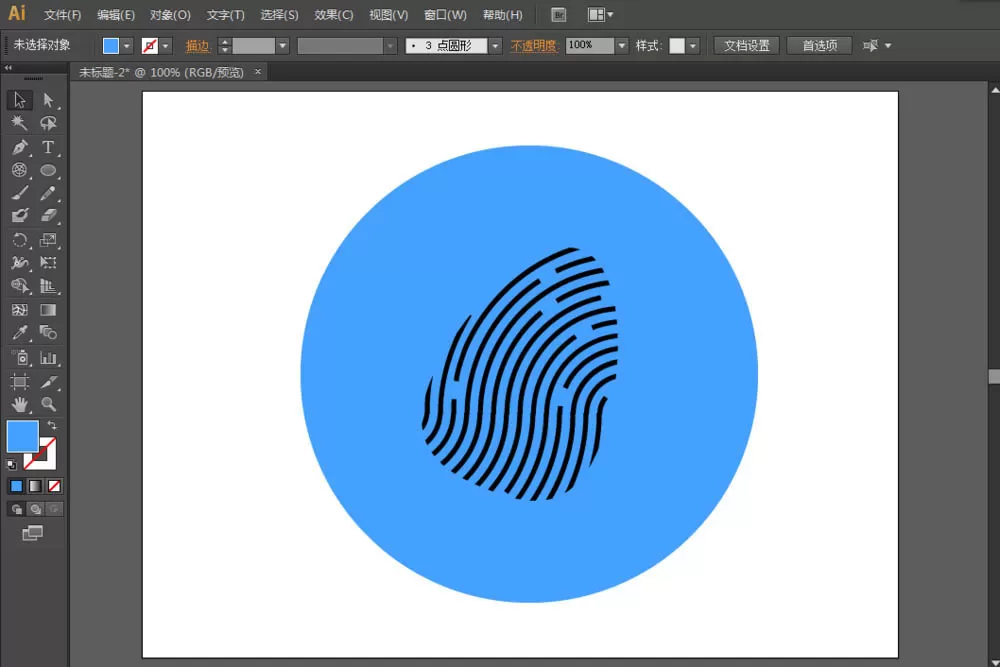Image resolution: width=1000 pixels, height=667 pixels.
Task: Click the Change Screen Mode icon
Action: click(x=33, y=533)
